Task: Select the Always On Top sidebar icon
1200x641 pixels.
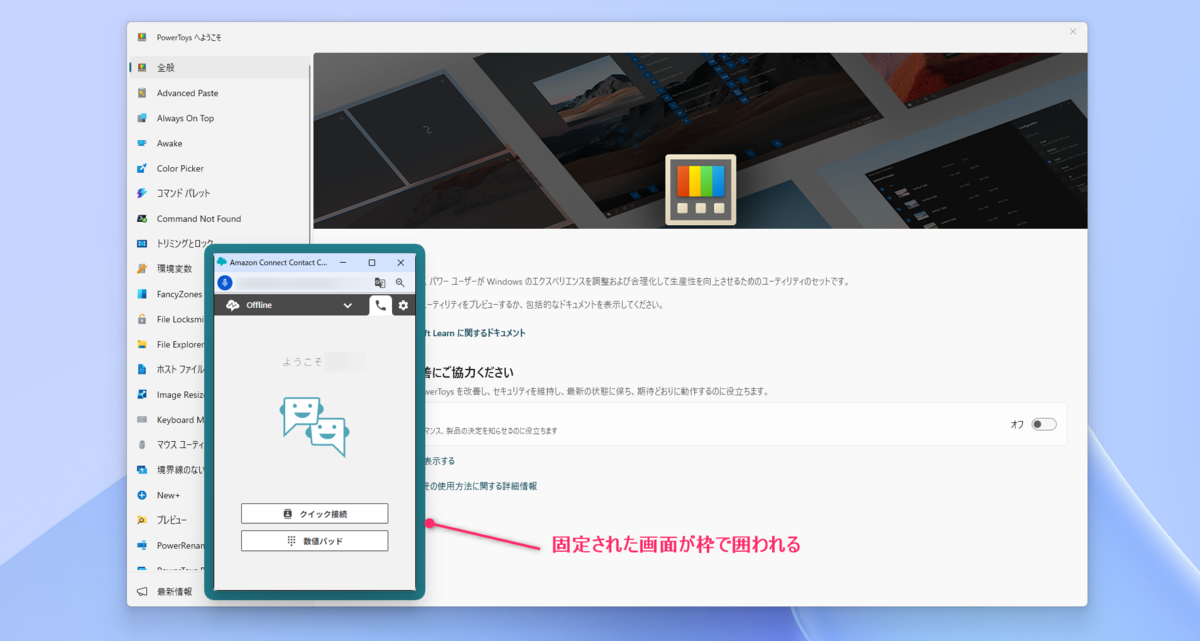Action: [x=142, y=118]
